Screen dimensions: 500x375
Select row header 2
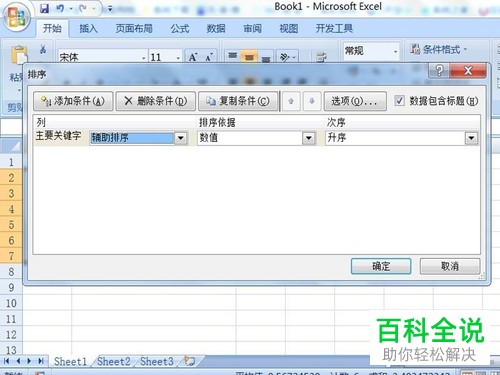11,177
